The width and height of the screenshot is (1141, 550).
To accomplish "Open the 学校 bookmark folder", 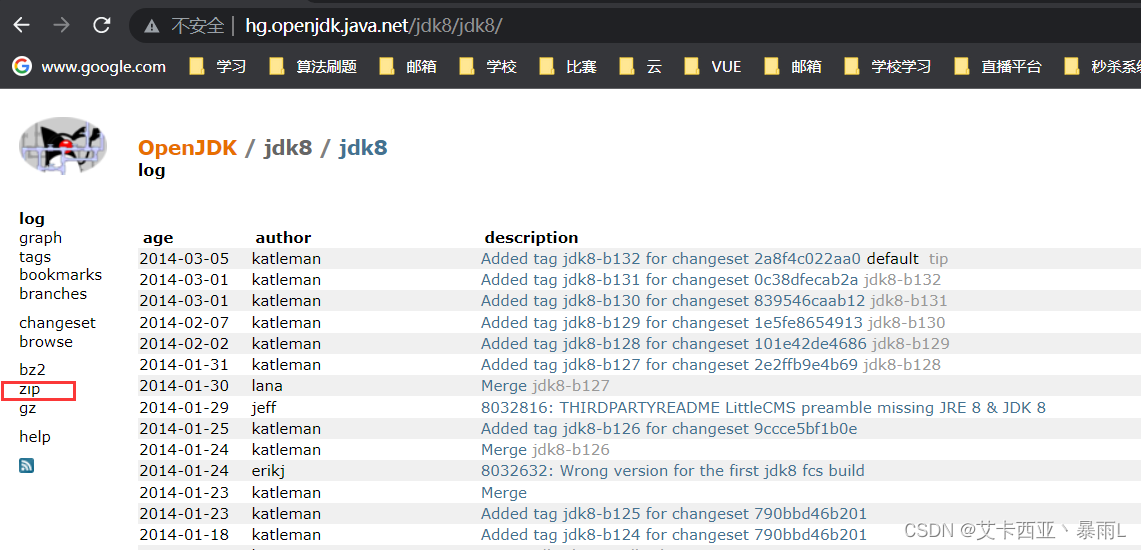I will (488, 67).
